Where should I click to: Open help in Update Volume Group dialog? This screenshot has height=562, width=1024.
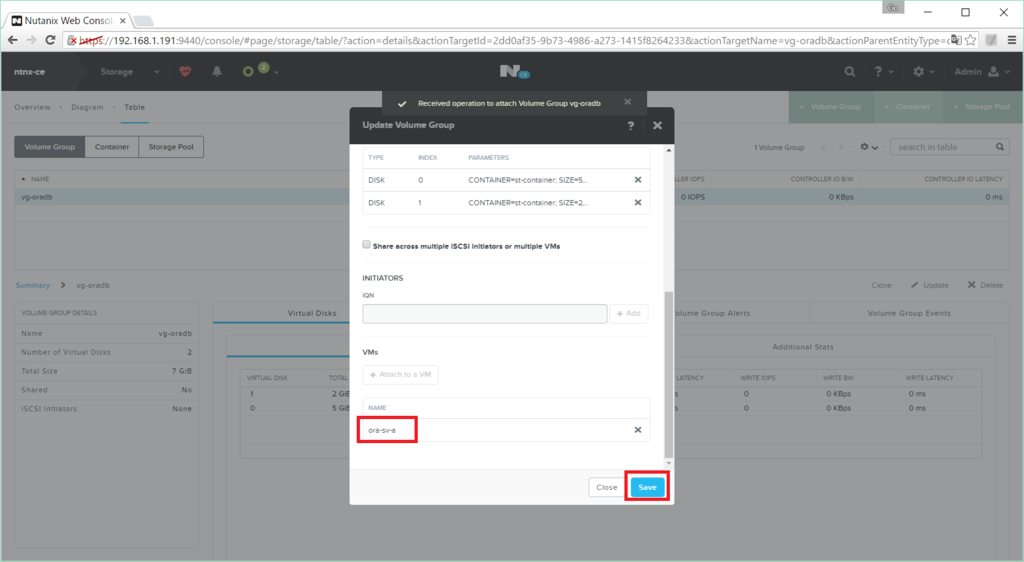(630, 125)
